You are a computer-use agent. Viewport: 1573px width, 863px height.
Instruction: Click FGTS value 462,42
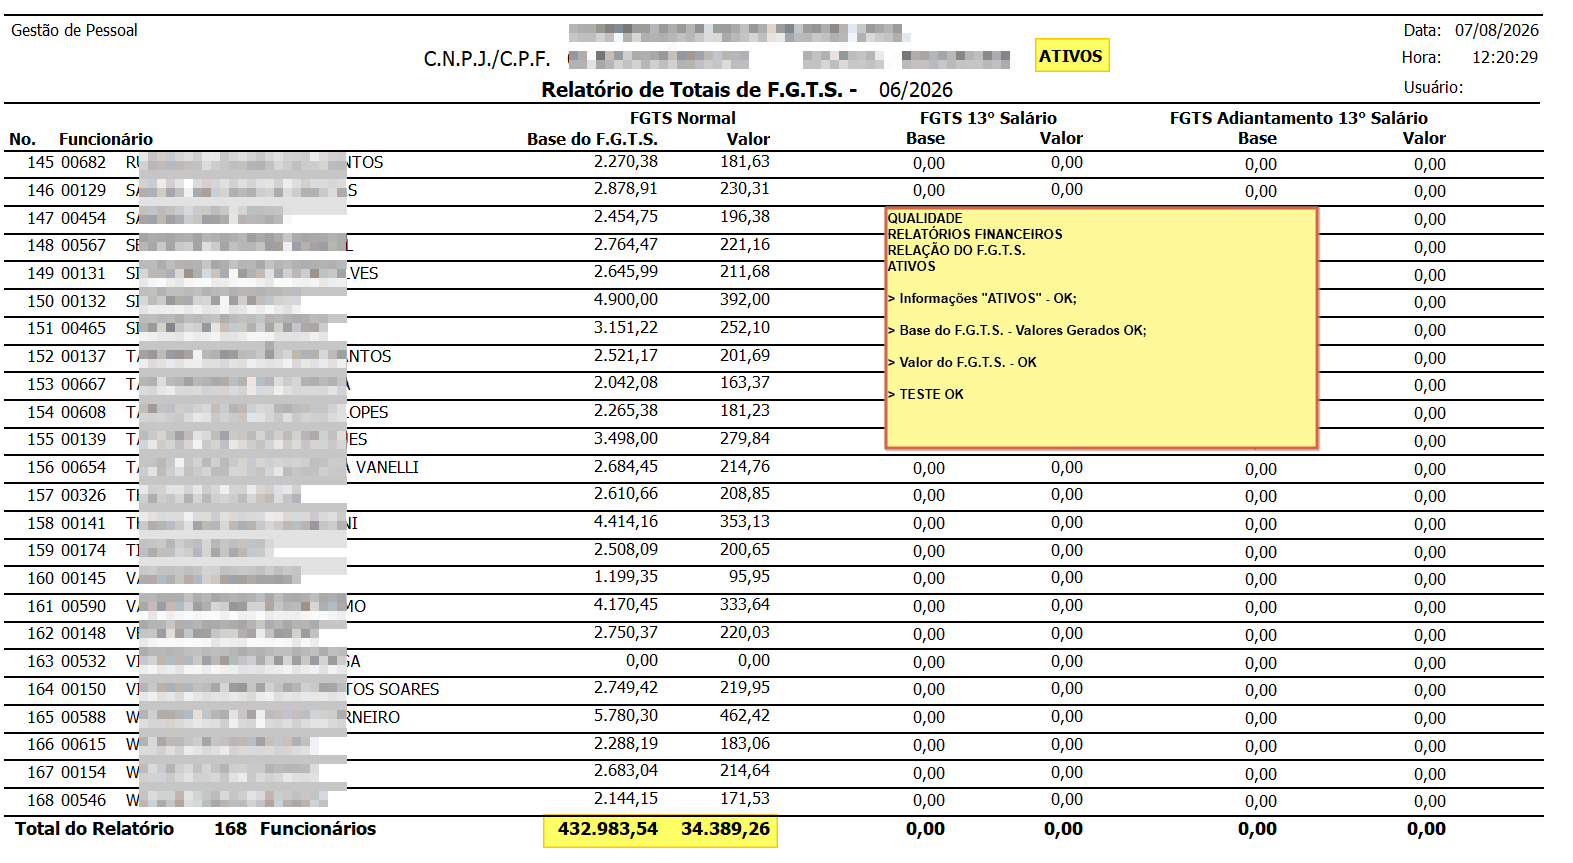click(744, 715)
